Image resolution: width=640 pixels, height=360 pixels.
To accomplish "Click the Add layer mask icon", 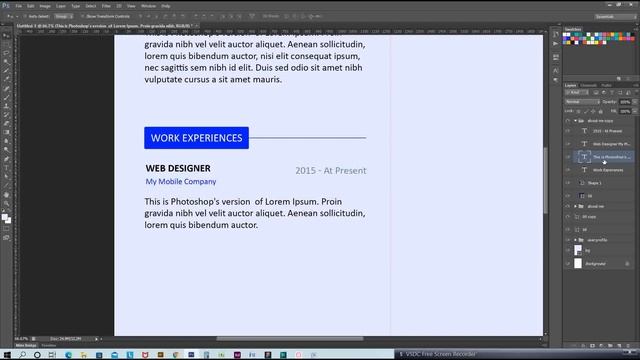I will pyautogui.click(x=593, y=346).
